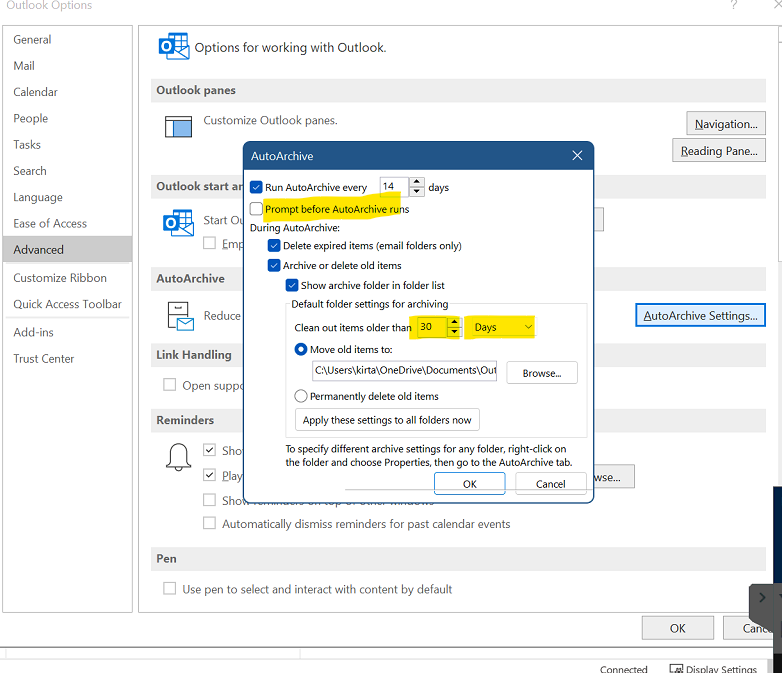782x673 pixels.
Task: Select Move old items to option
Action: pos(301,349)
